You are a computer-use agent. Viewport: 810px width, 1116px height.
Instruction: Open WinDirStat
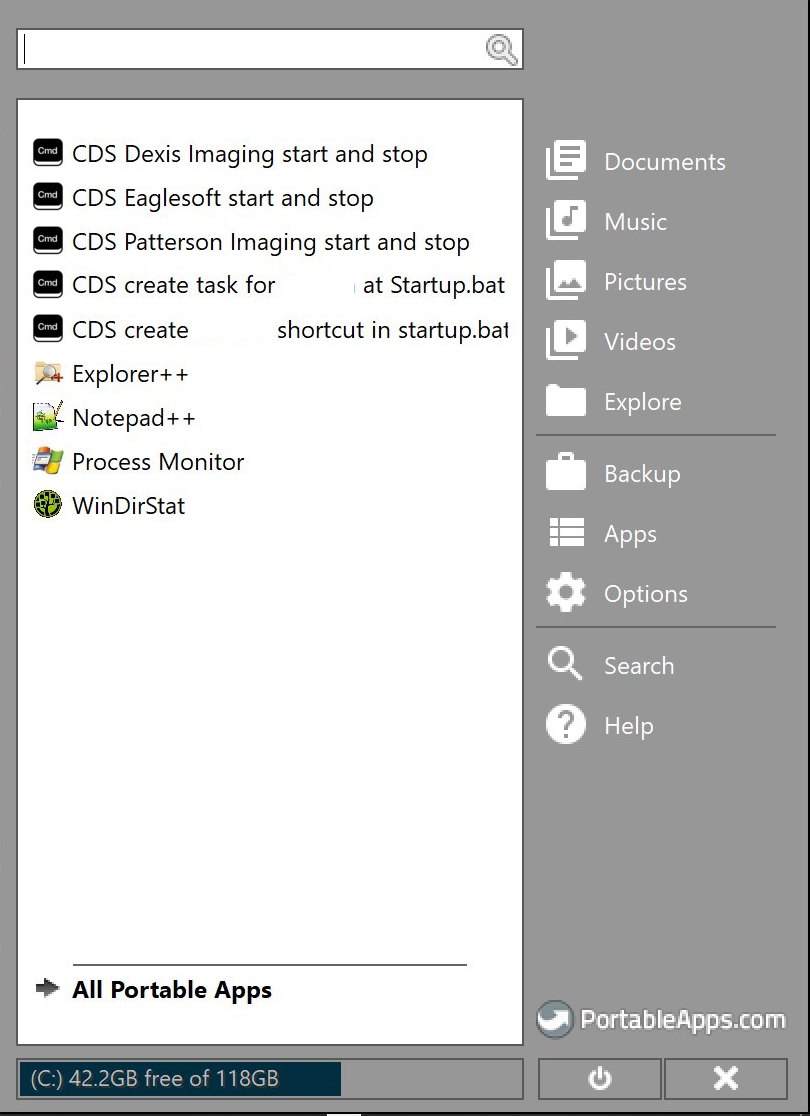128,505
